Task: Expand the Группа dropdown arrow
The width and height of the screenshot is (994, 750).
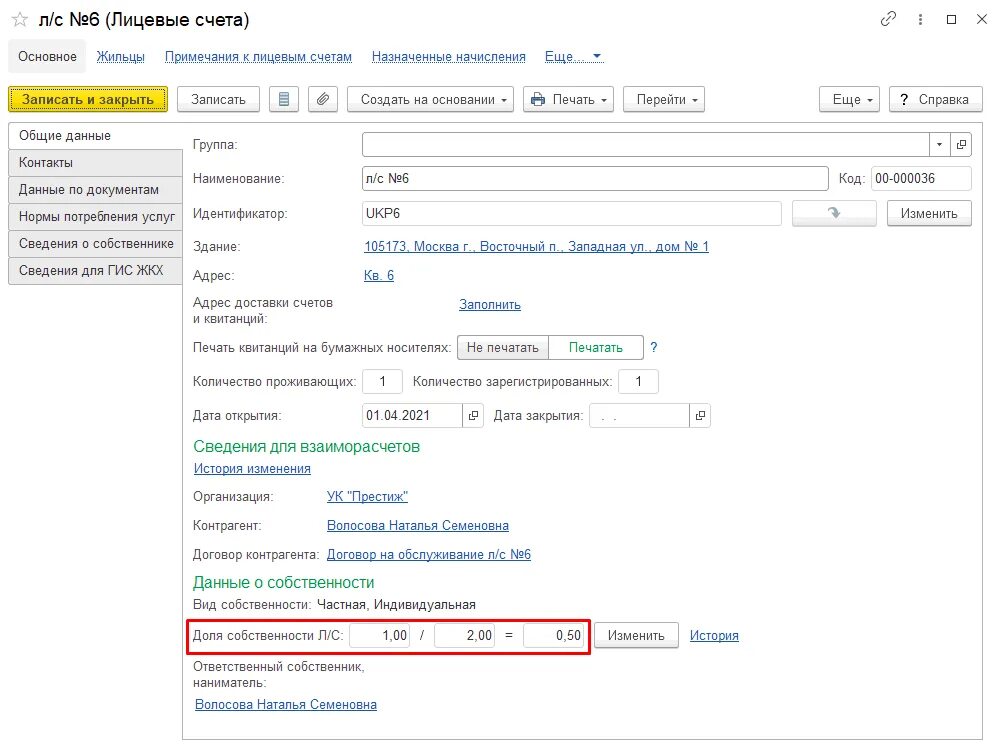Action: click(x=939, y=145)
